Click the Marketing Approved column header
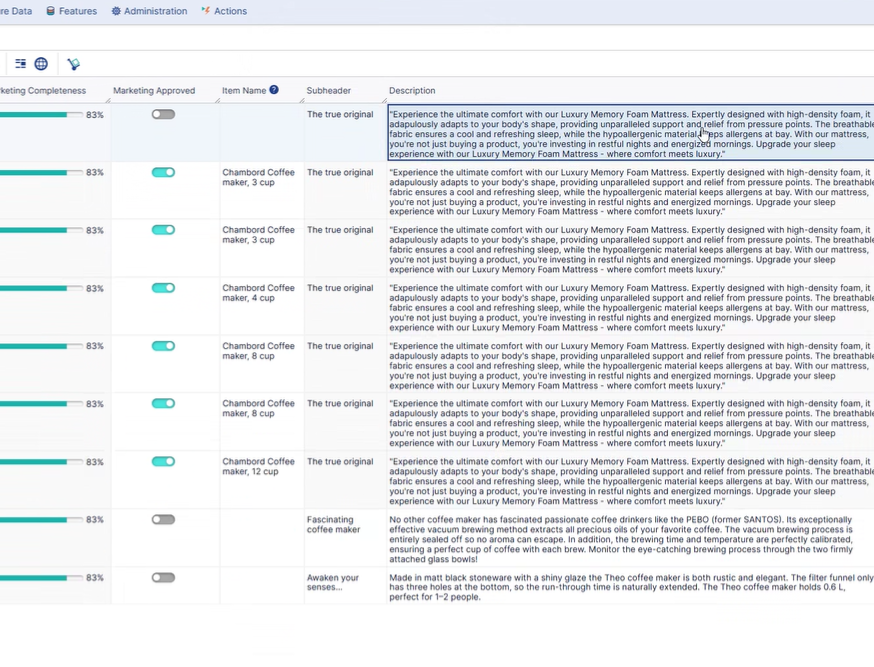This screenshot has height=667, width=874. [x=154, y=91]
